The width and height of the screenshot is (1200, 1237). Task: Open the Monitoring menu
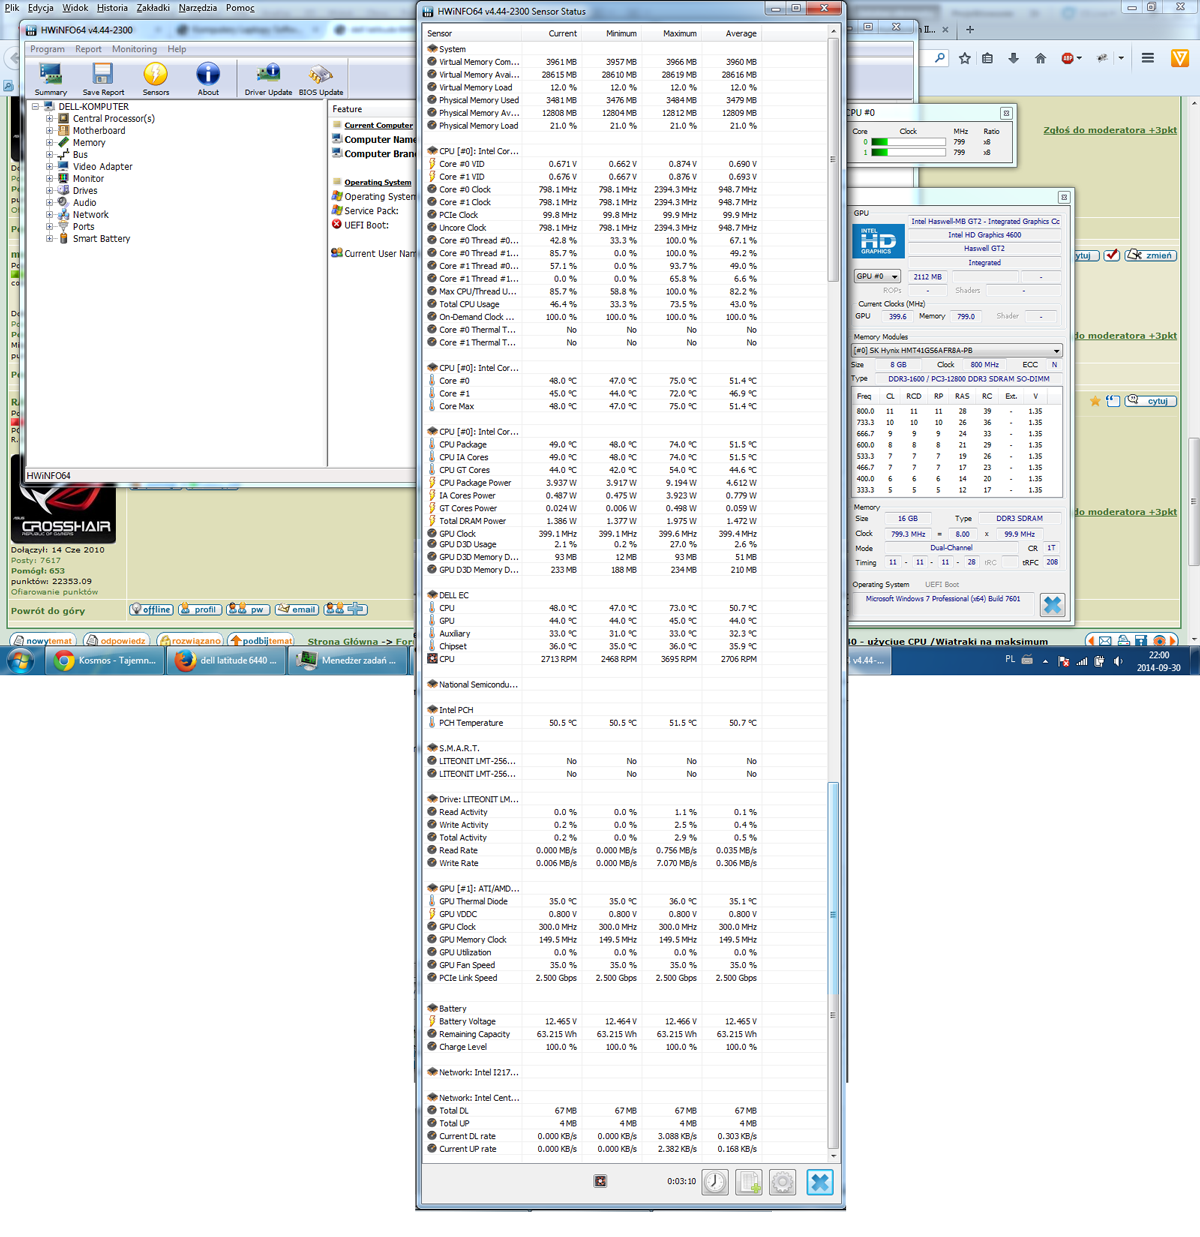(134, 49)
